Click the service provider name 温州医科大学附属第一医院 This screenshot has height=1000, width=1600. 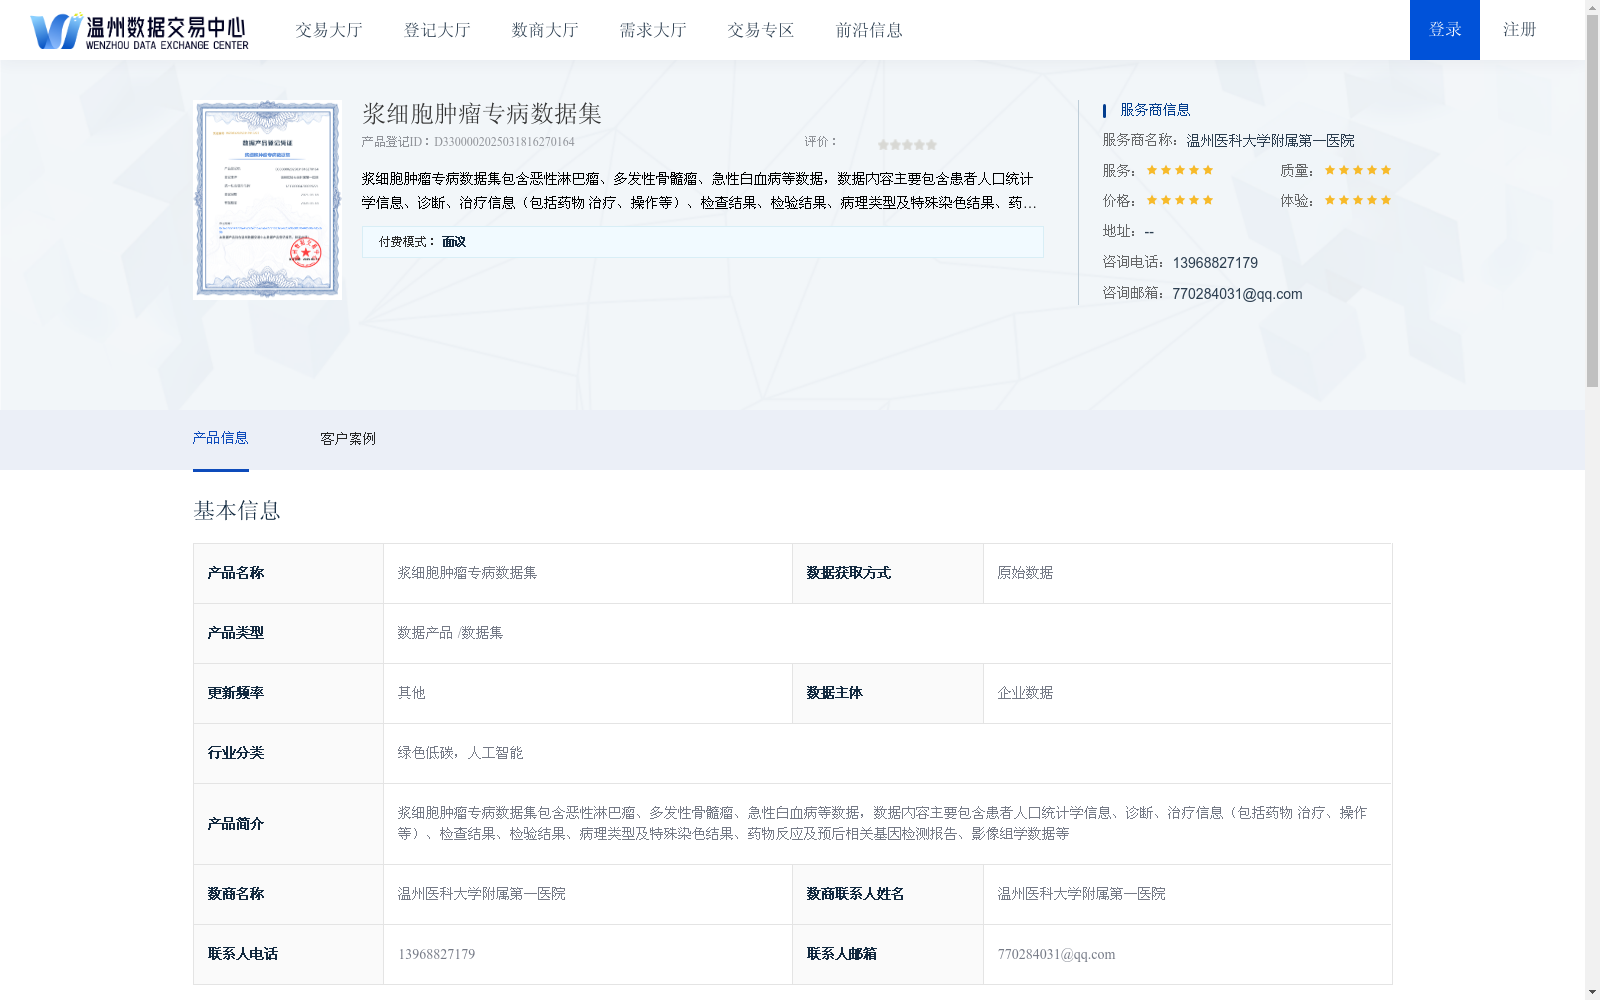(x=1270, y=141)
